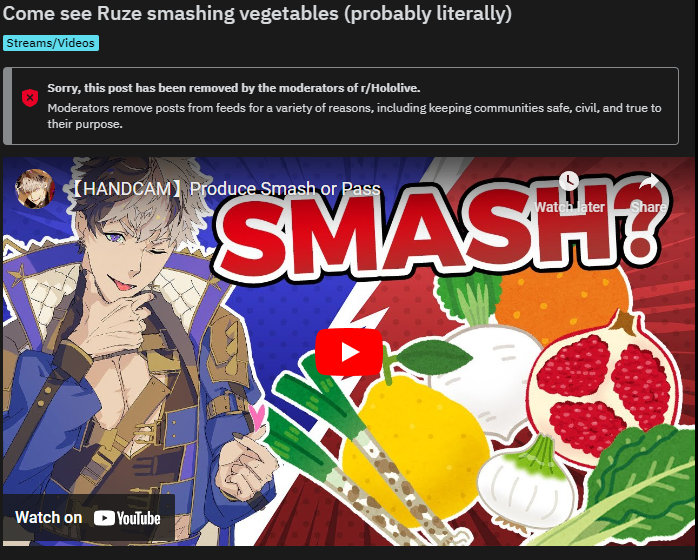Click the YouTube logo in Watch on bar

[x=127, y=518]
